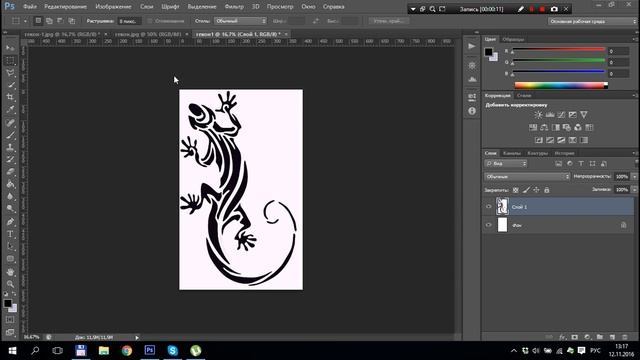Open the Color panel flyout menu
640x360 pixels.
tap(635, 39)
